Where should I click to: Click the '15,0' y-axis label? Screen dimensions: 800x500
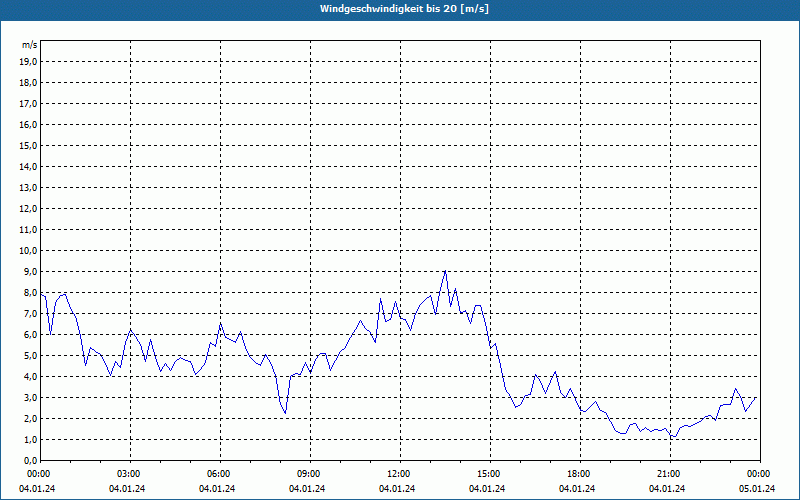point(28,145)
